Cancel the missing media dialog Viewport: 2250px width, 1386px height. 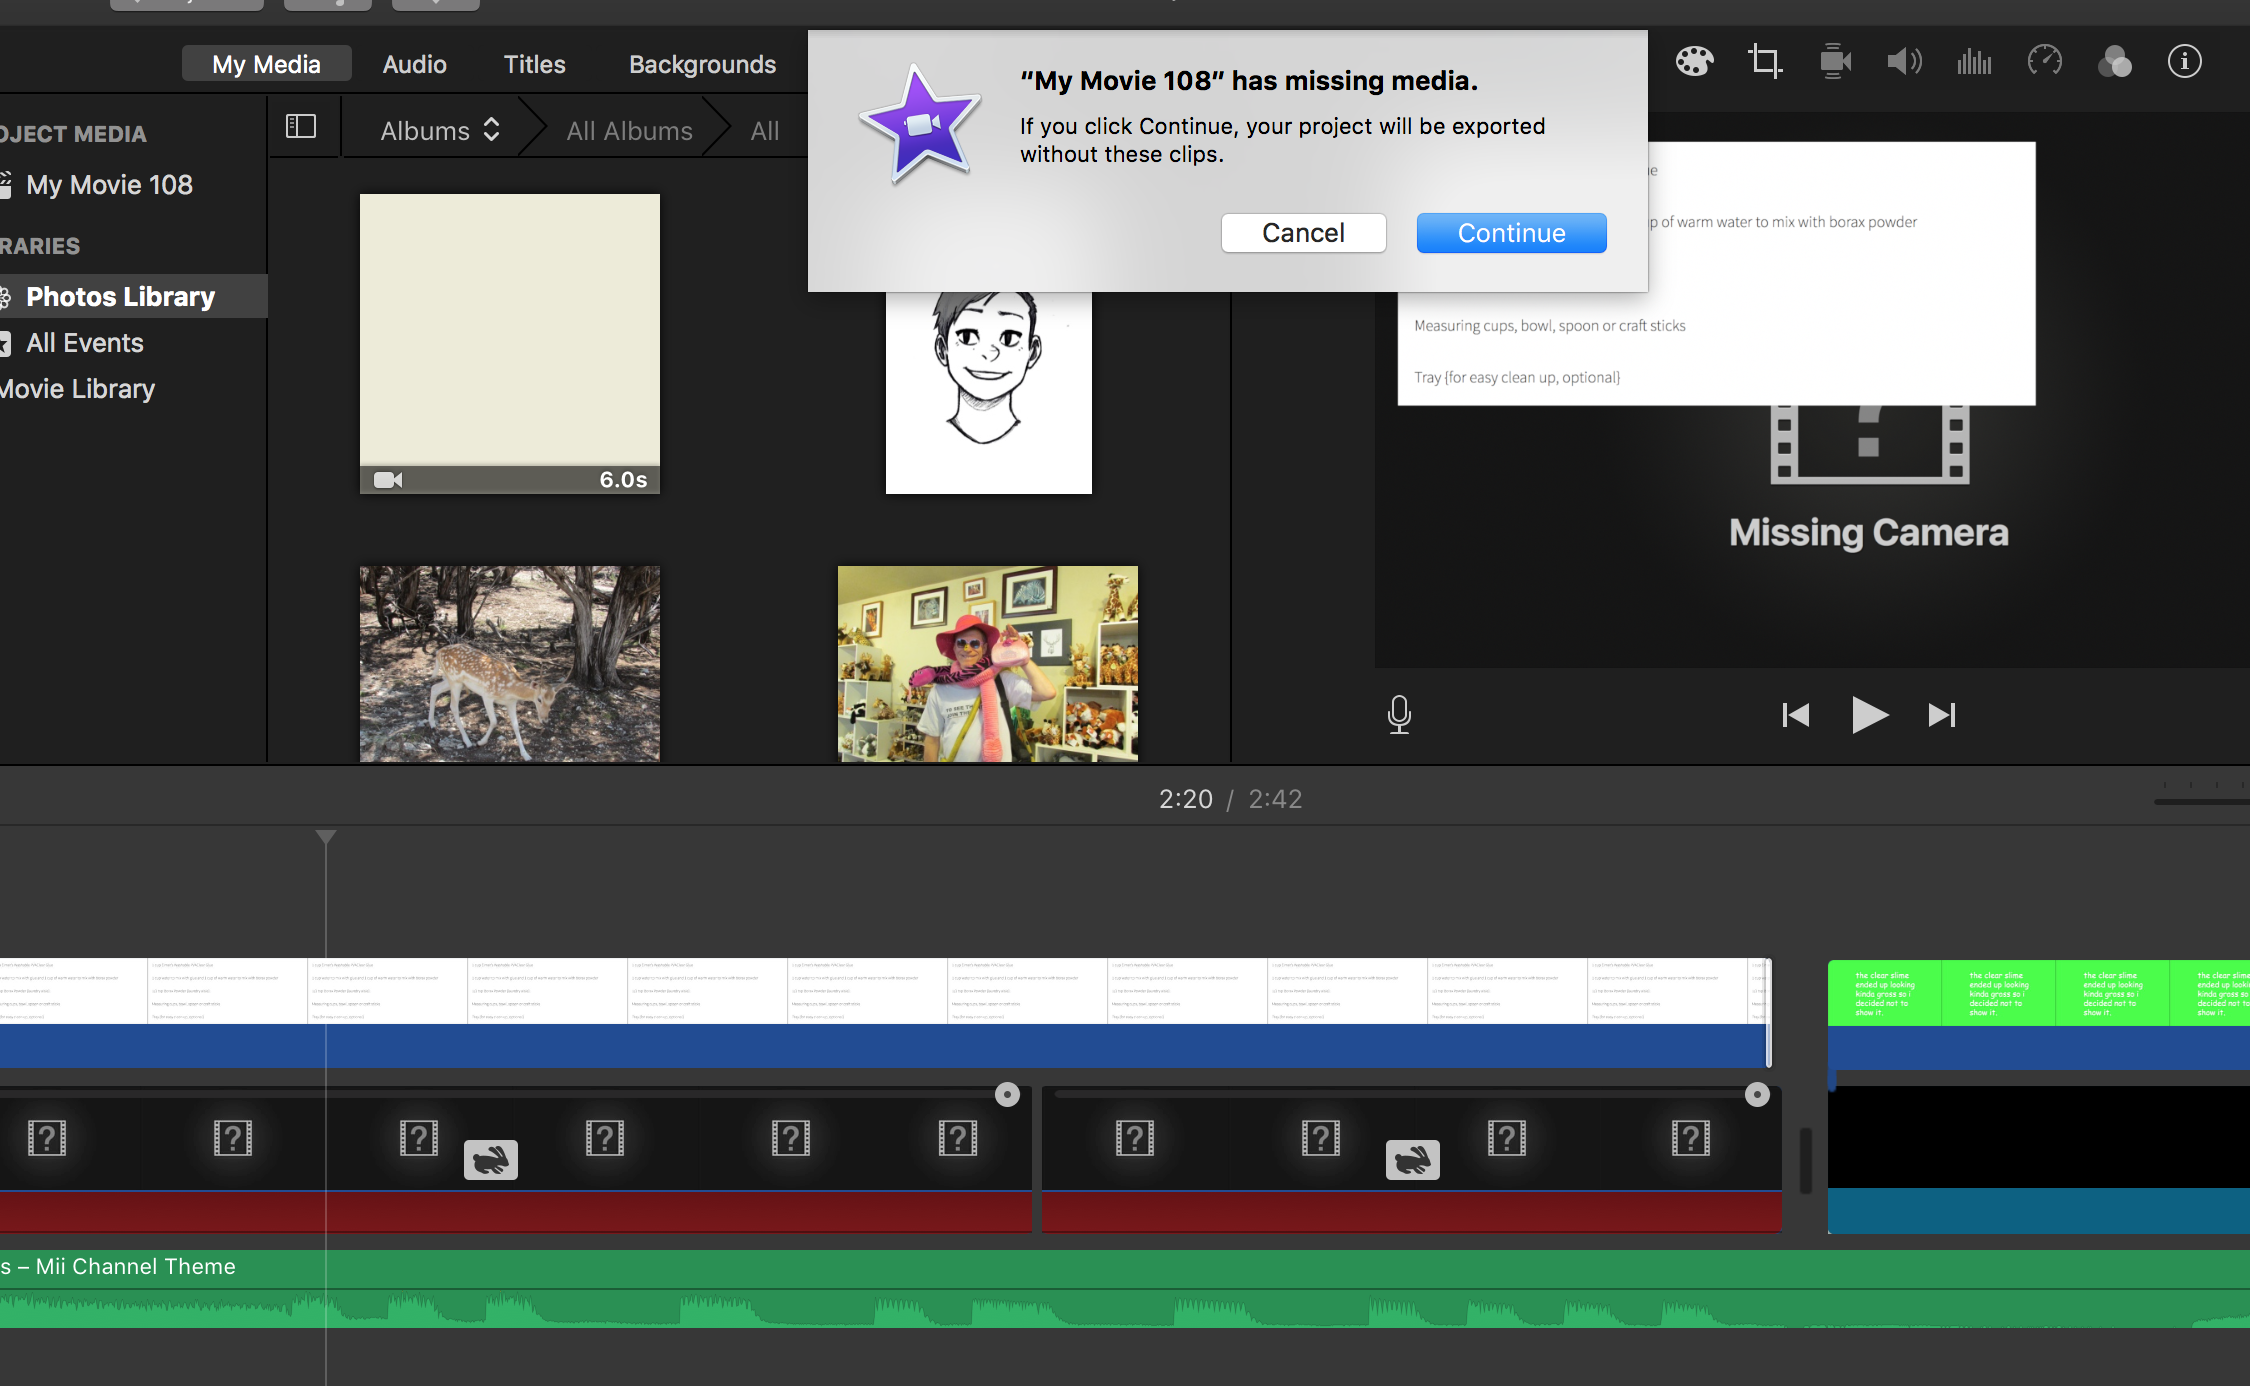click(1303, 232)
